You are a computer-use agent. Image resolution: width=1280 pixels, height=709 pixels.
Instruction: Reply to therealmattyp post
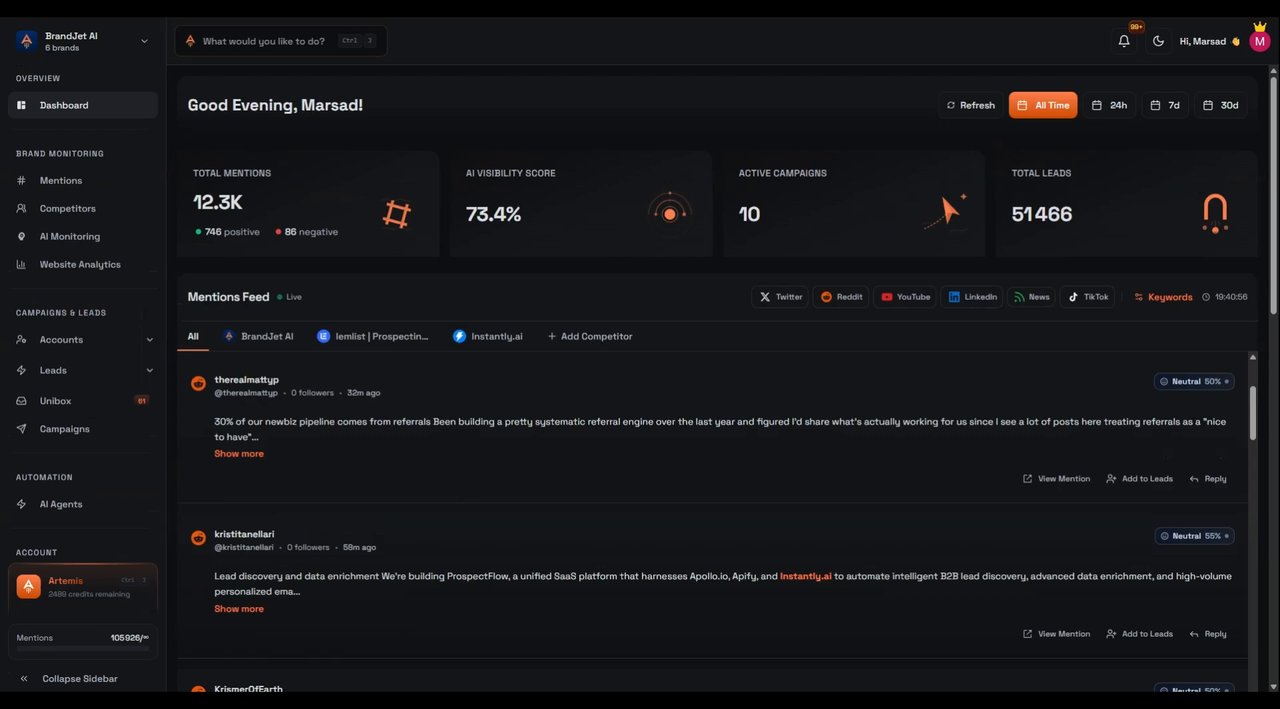[1208, 479]
